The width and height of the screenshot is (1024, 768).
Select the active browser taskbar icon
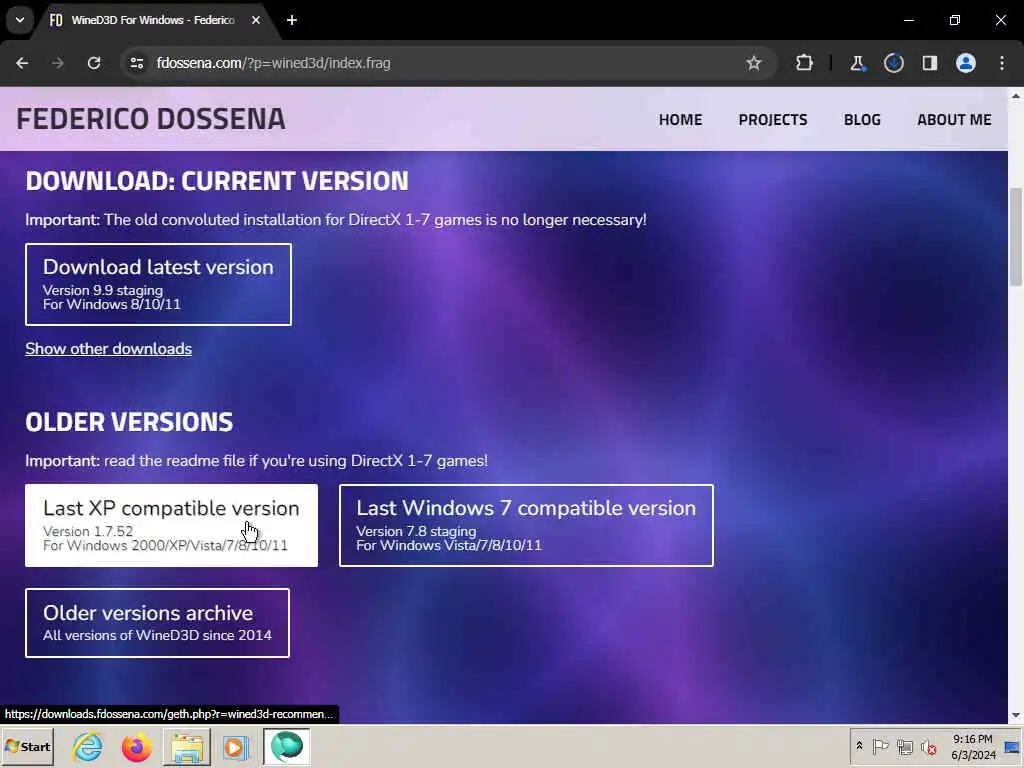pos(287,746)
